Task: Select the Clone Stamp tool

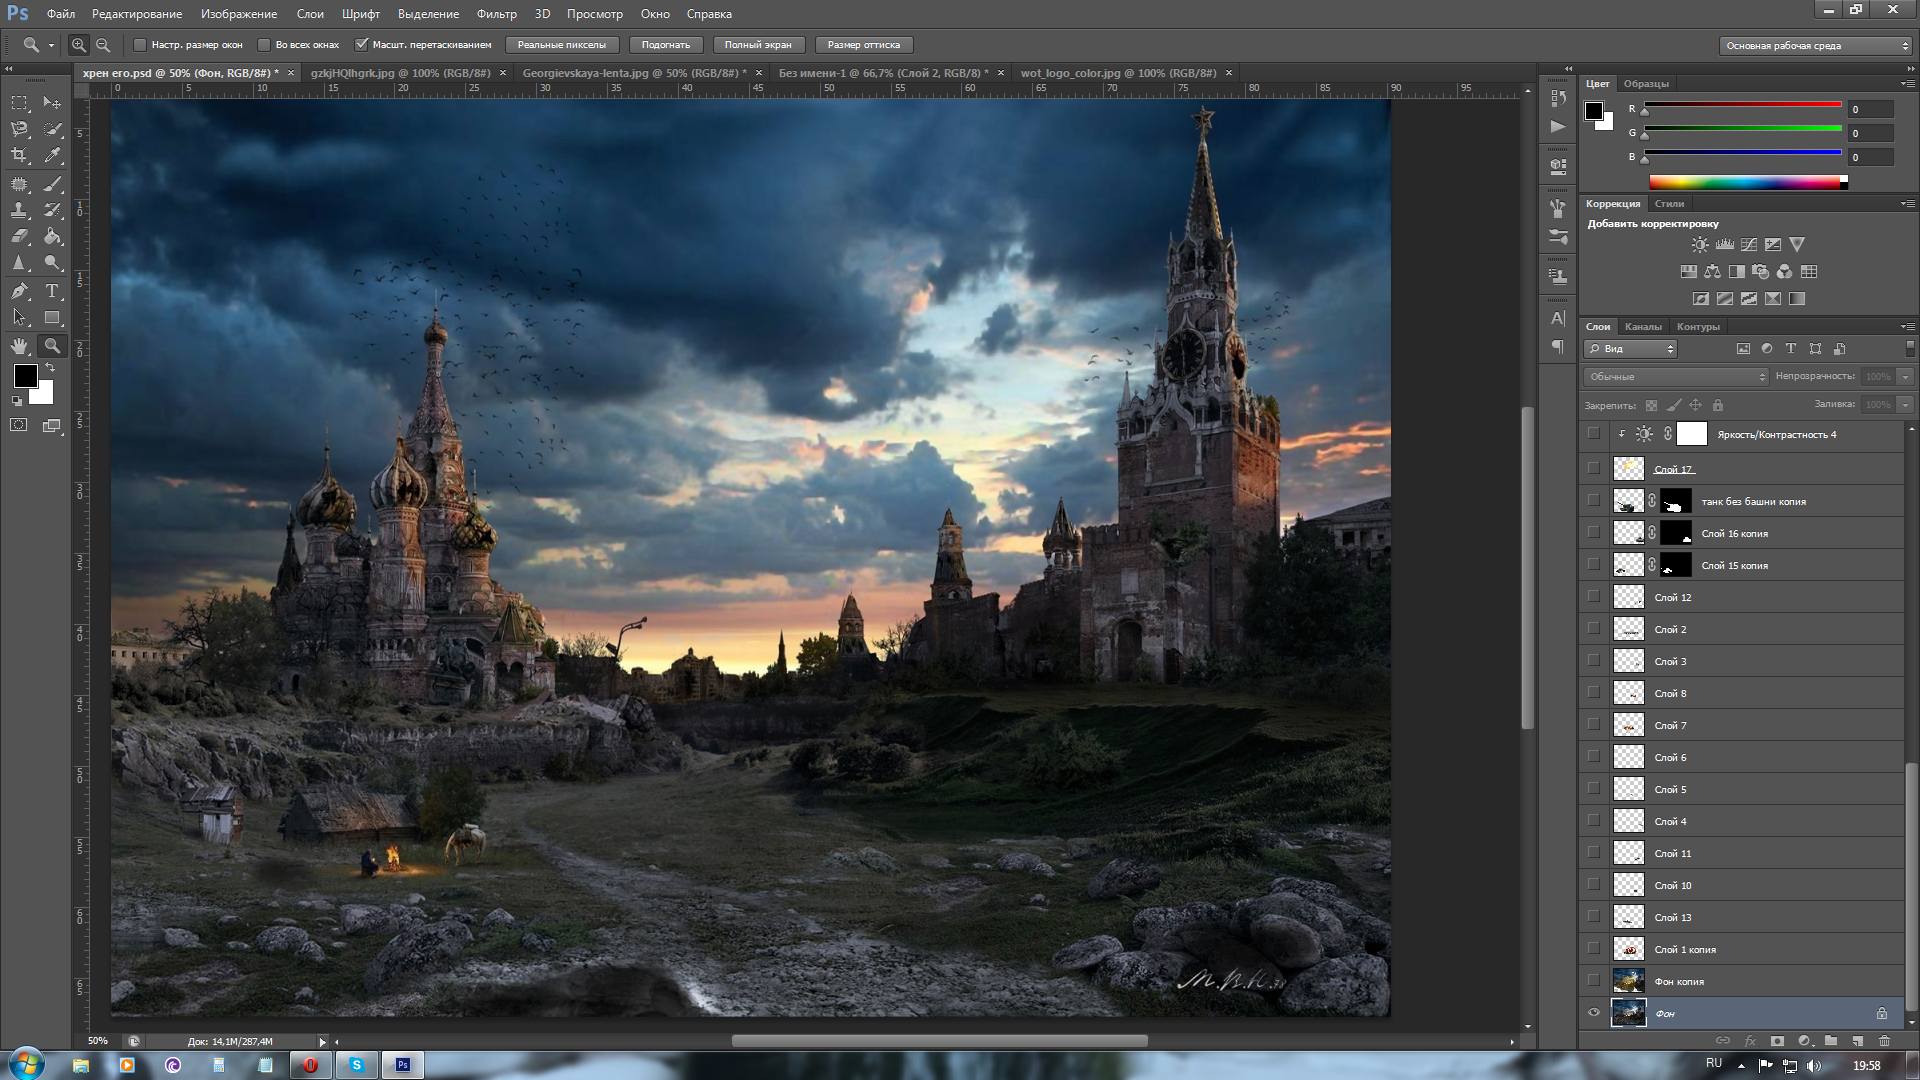Action: (19, 210)
